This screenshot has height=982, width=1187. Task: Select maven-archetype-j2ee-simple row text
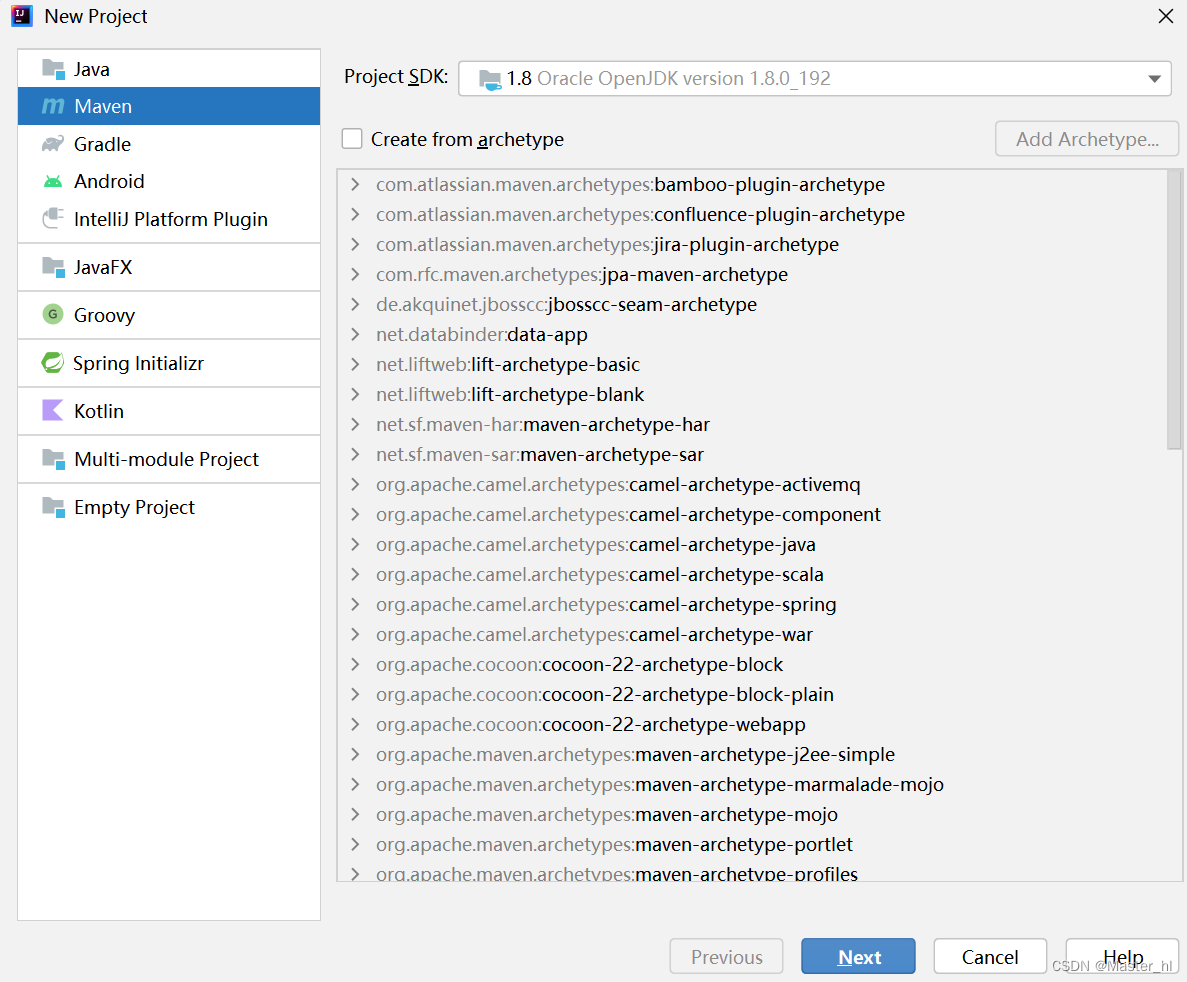pyautogui.click(x=635, y=754)
